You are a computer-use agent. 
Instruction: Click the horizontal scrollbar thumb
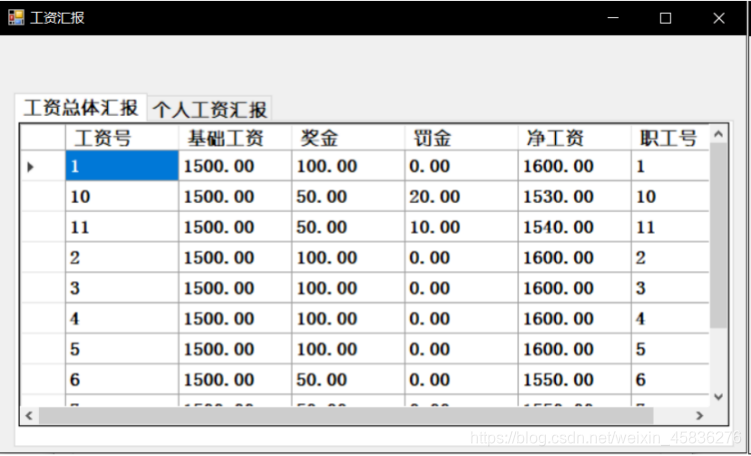346,415
